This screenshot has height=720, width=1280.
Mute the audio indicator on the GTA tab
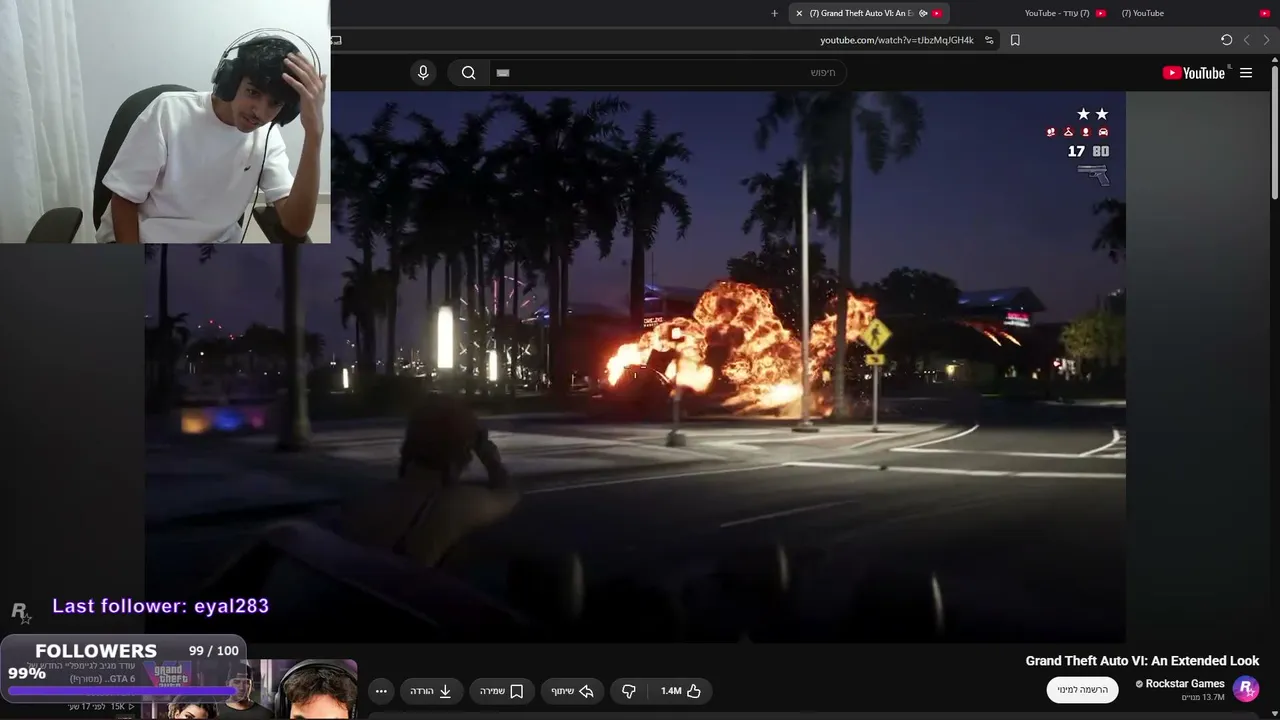(x=923, y=13)
